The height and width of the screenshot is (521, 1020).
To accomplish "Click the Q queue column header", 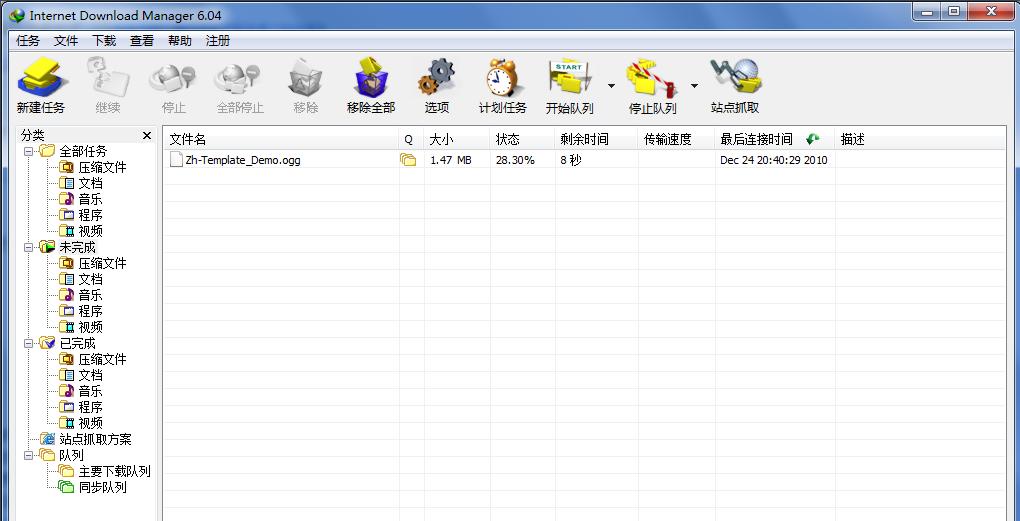I will [408, 140].
